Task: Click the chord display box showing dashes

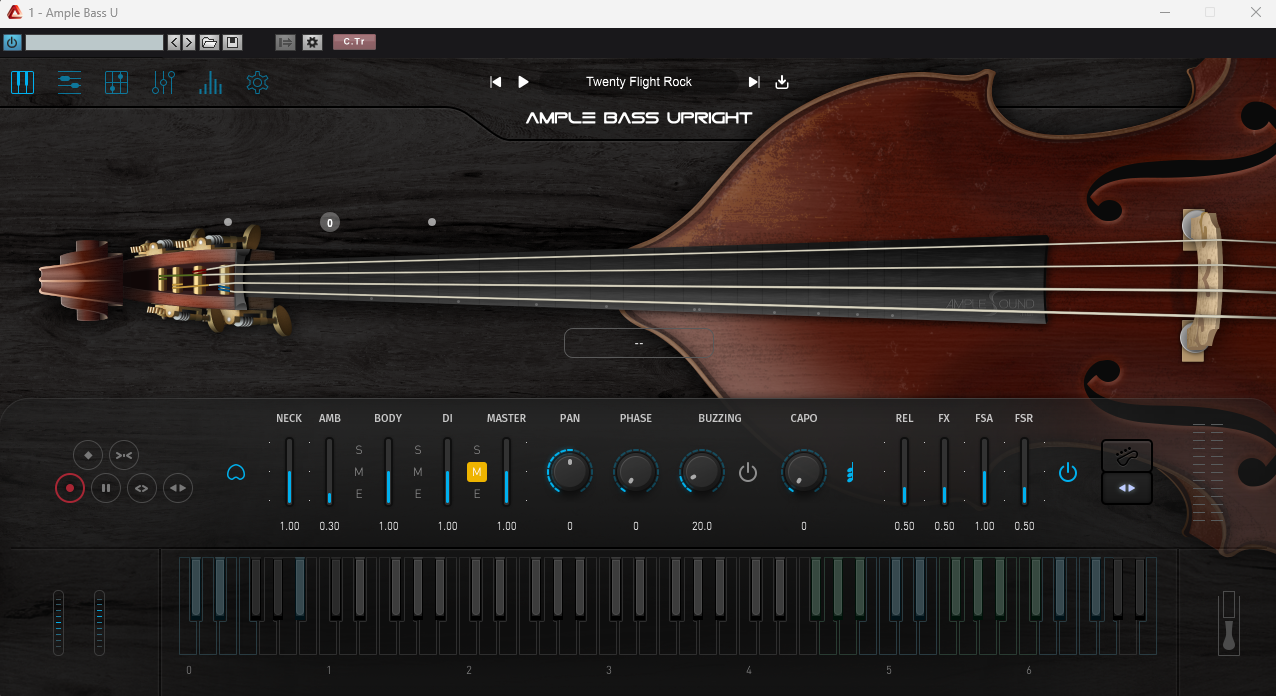Action: (x=638, y=343)
